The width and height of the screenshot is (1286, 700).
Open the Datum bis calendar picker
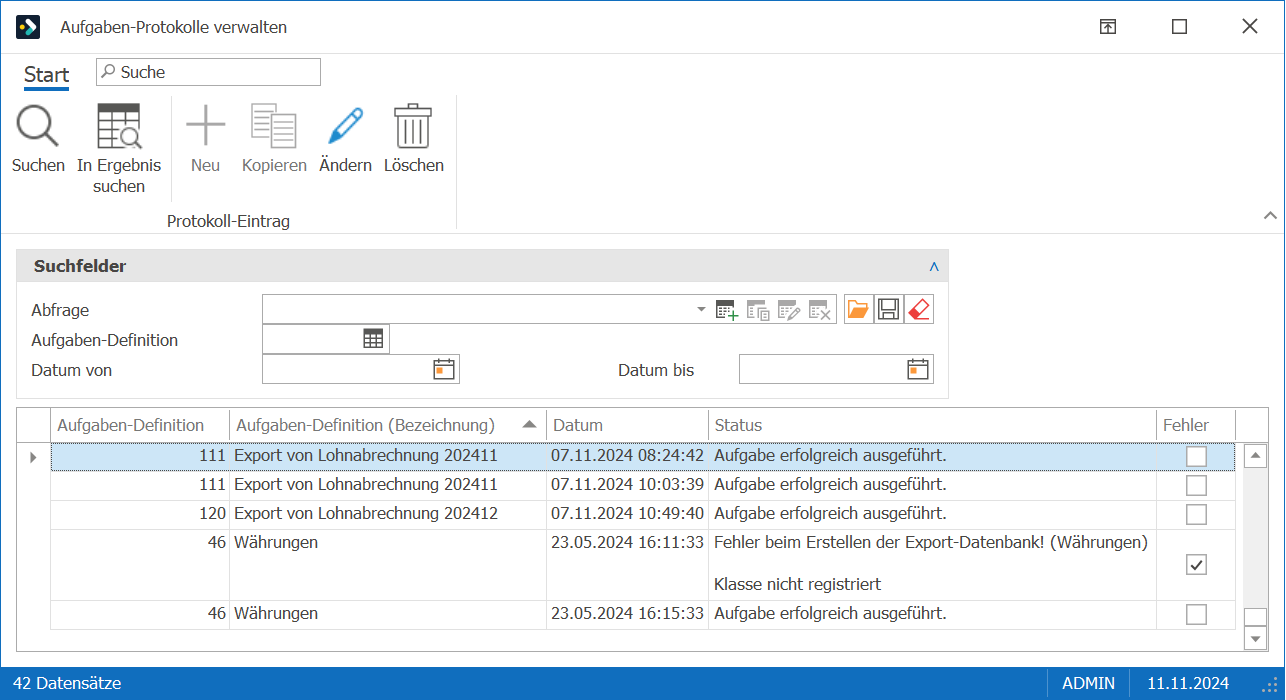click(x=918, y=370)
